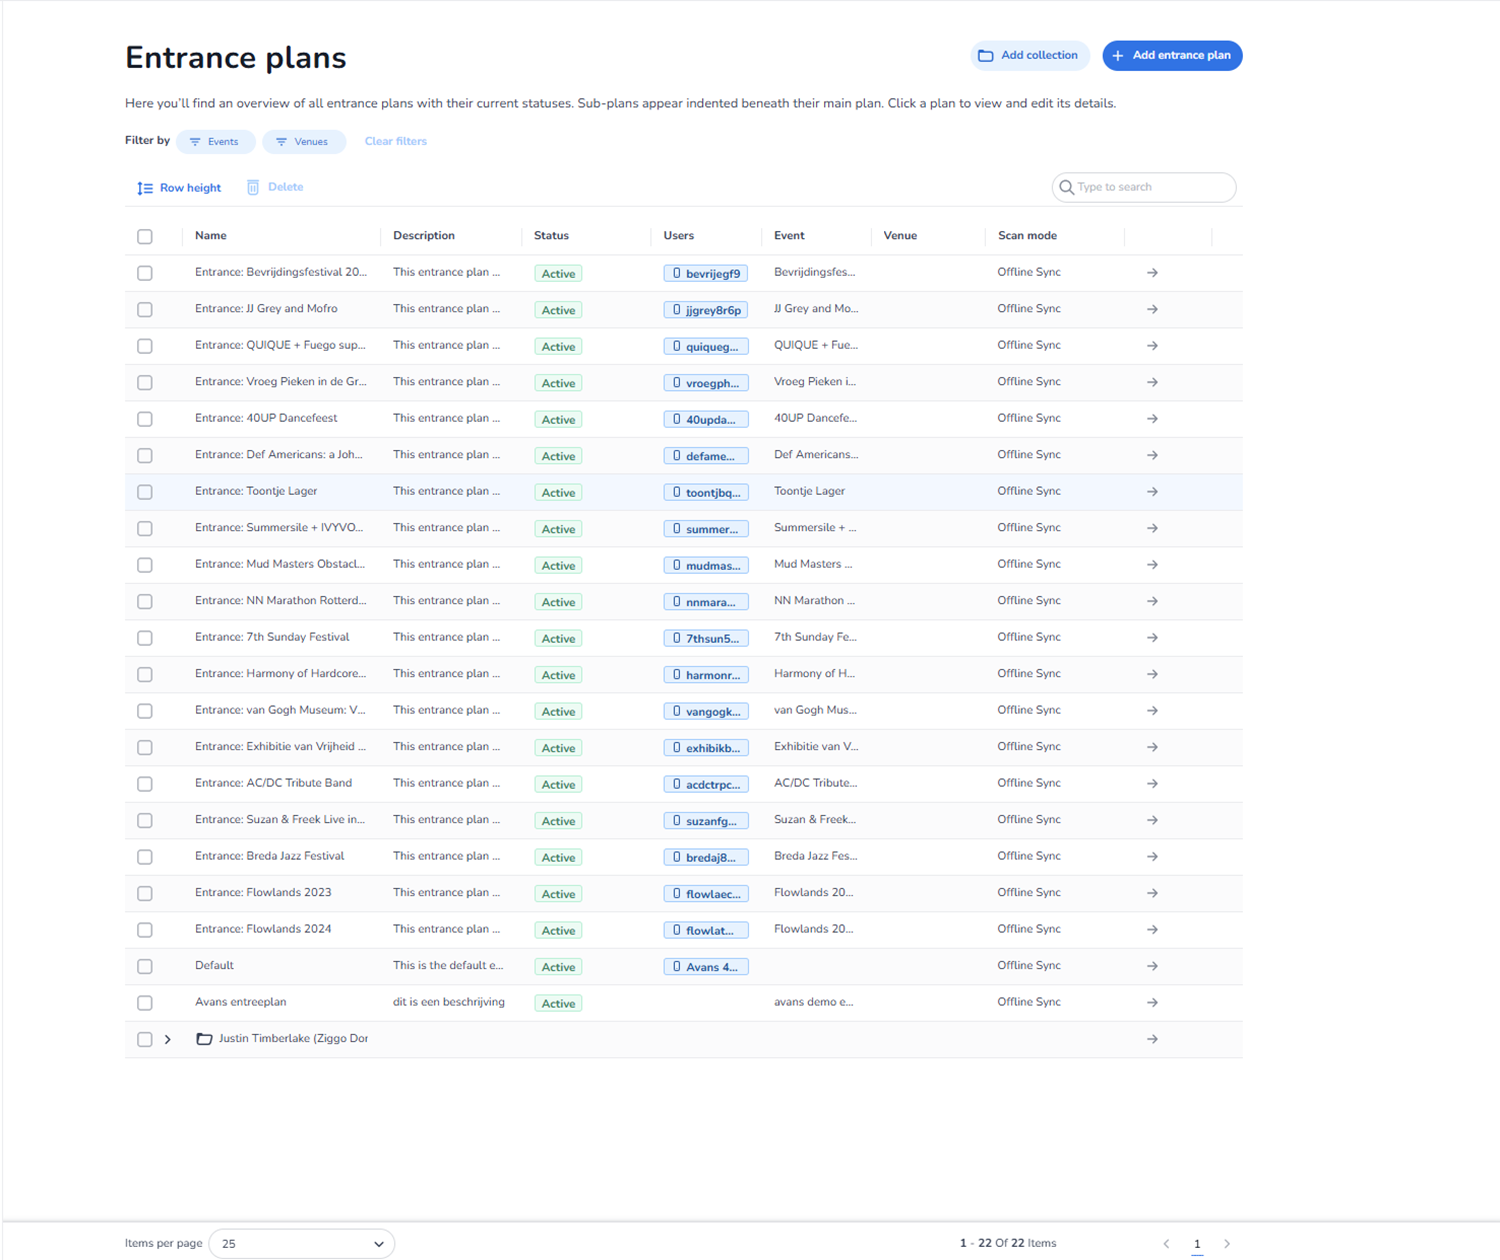The image size is (1500, 1260).
Task: Toggle the select-all header checkbox
Action: point(145,237)
